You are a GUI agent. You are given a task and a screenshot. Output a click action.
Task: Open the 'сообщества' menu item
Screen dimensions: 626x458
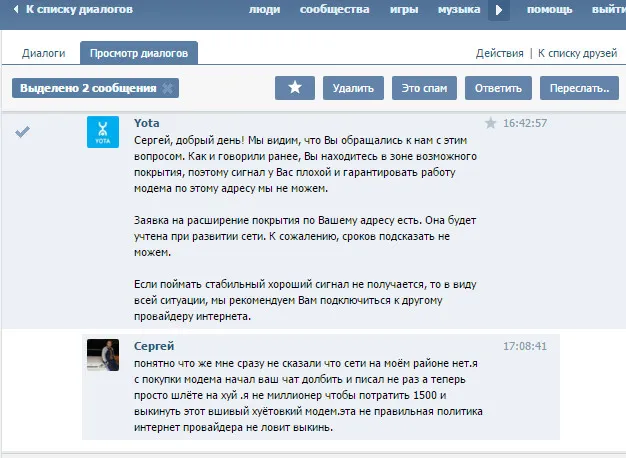pos(335,10)
